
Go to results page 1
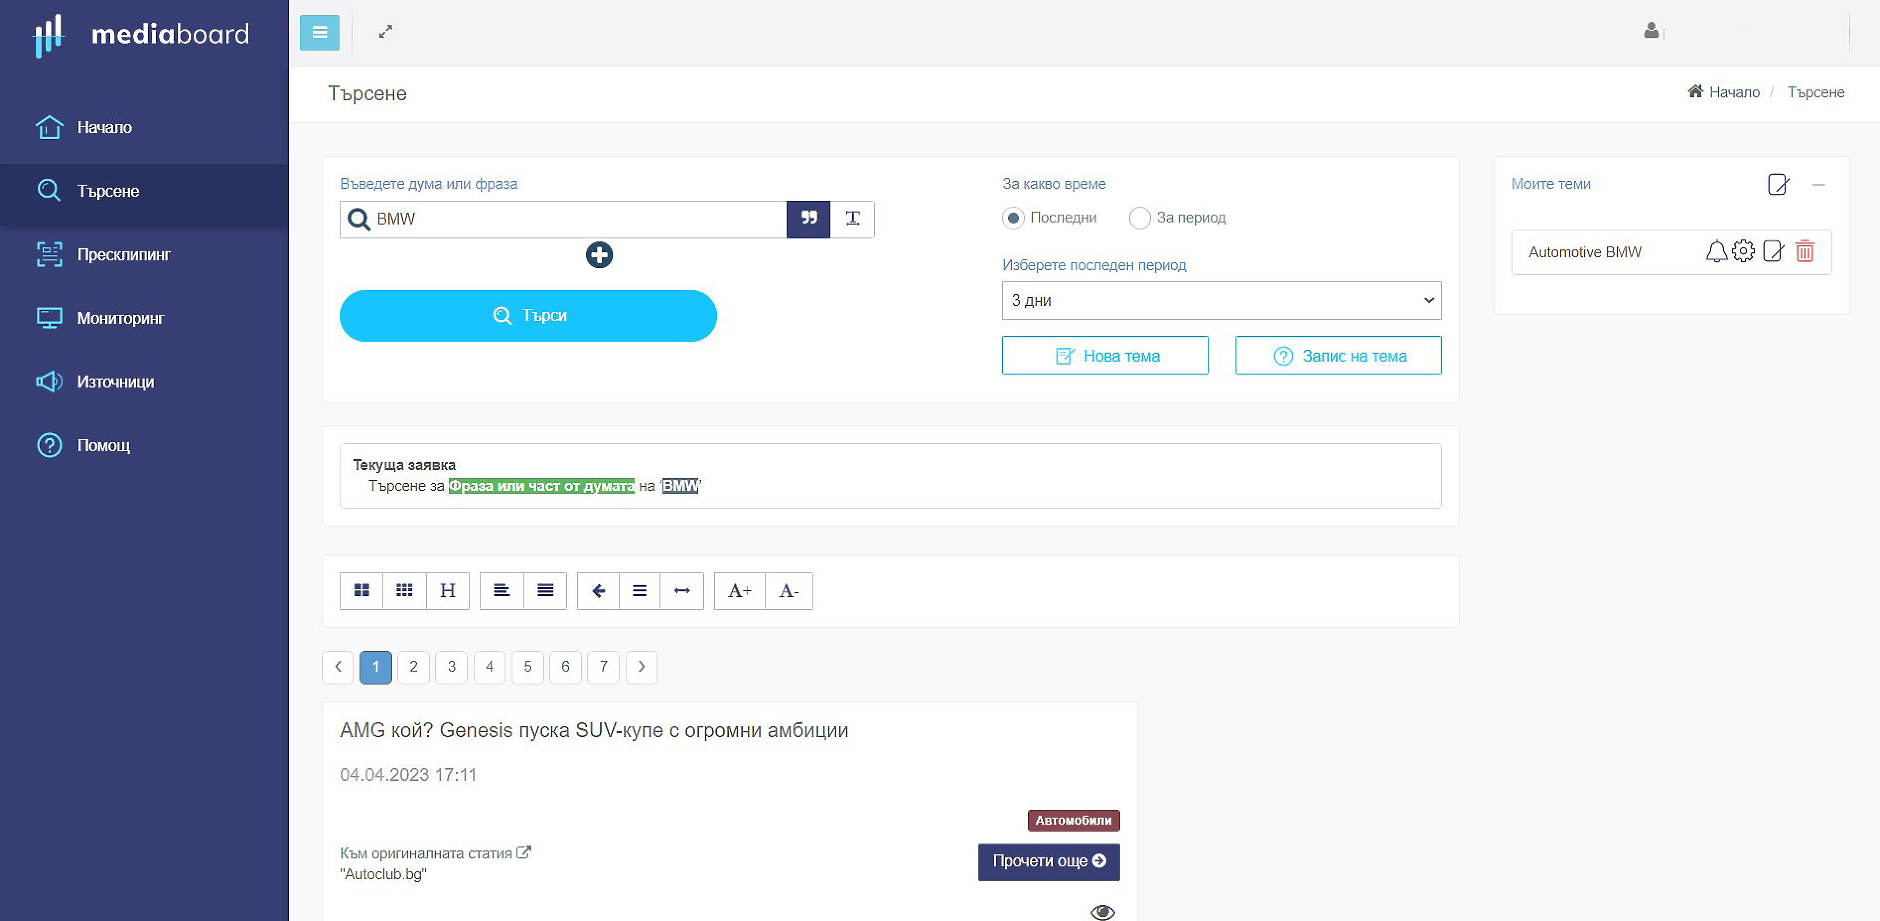[x=375, y=667]
